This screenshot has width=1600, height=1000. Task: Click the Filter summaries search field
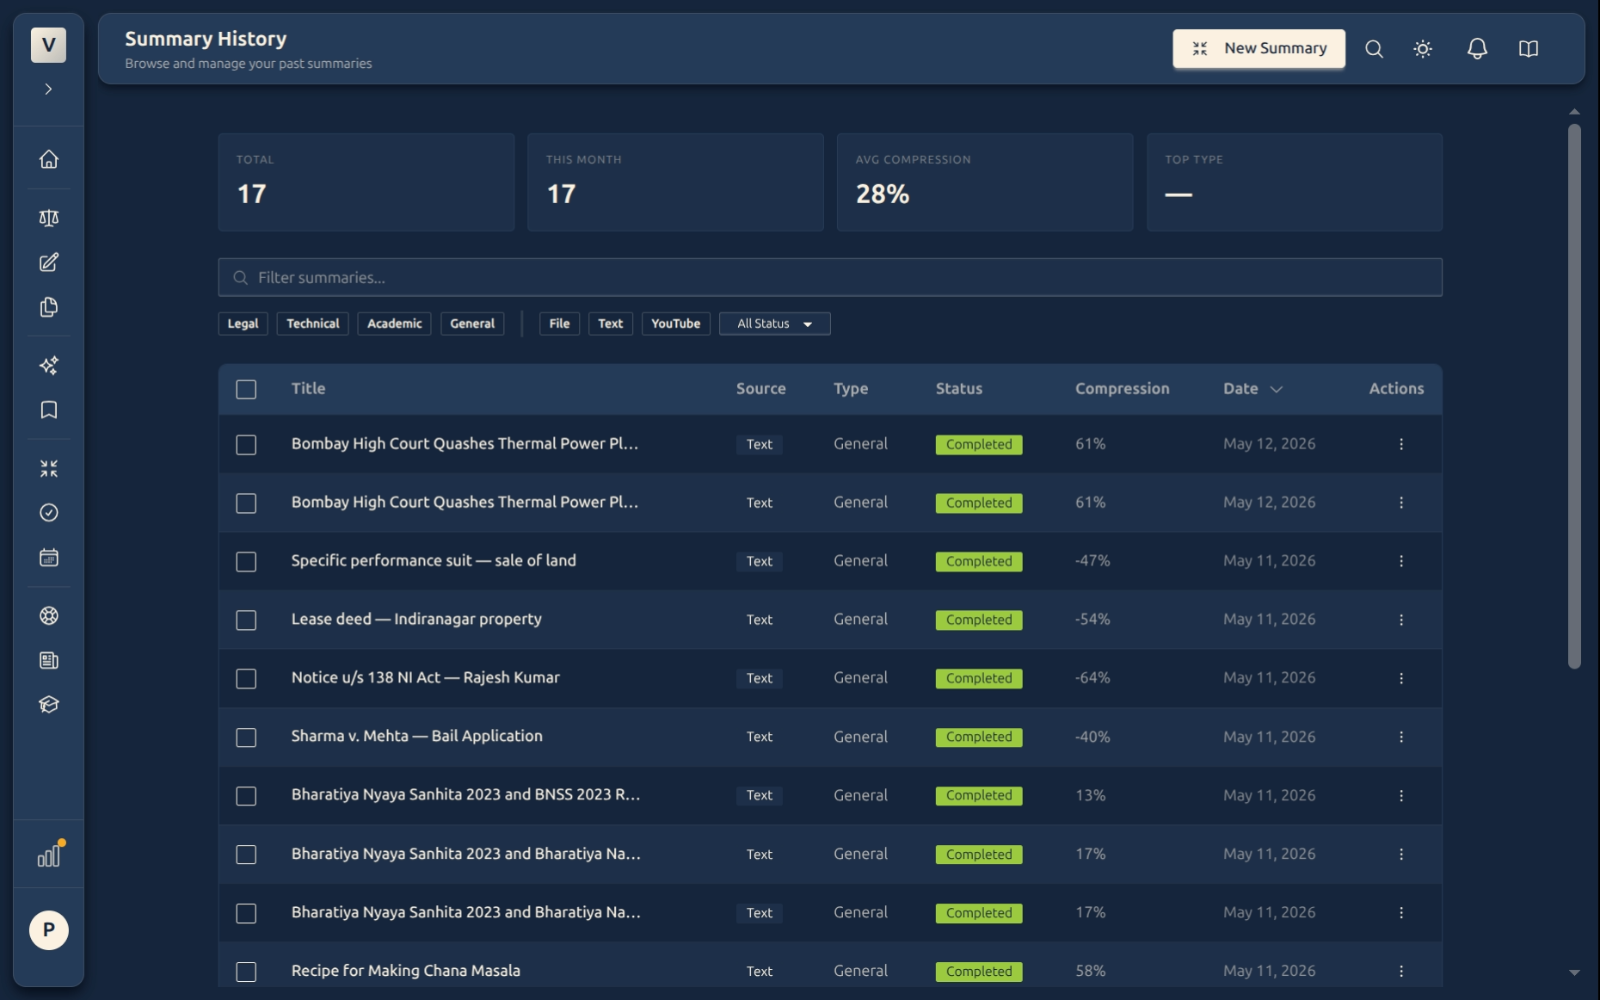pos(830,277)
